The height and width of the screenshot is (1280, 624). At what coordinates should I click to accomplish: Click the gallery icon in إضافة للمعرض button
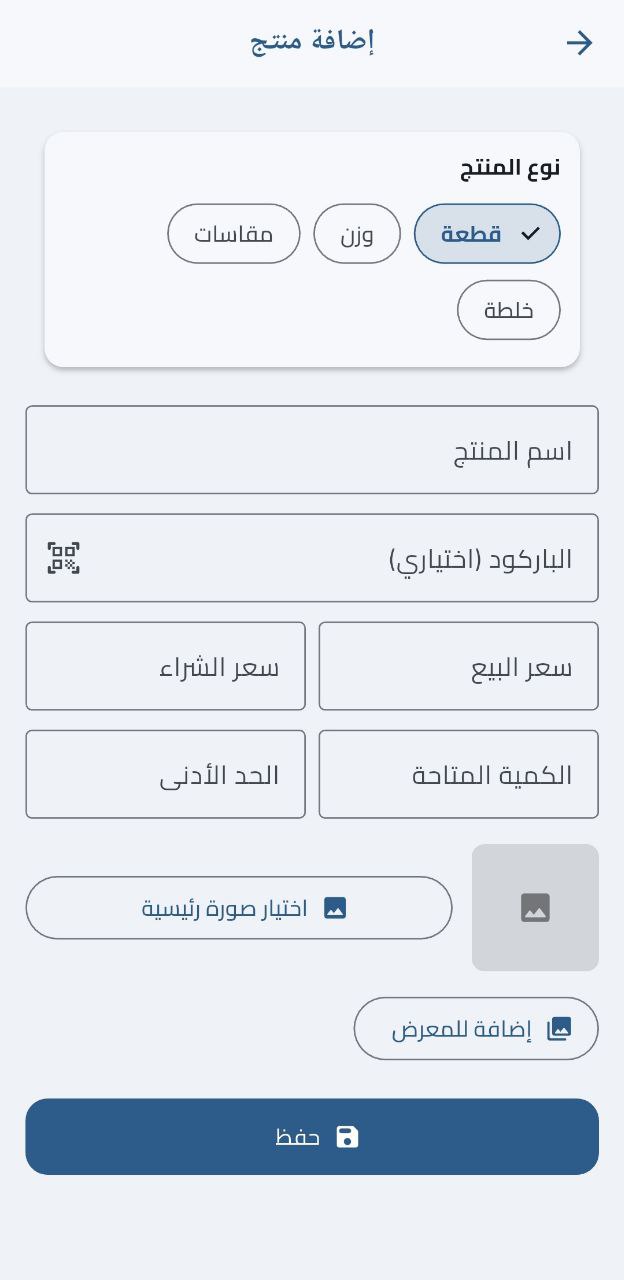coord(560,1027)
